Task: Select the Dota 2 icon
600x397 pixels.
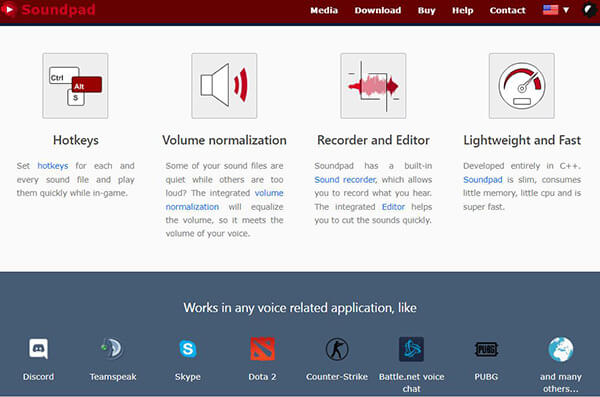Action: (x=262, y=349)
